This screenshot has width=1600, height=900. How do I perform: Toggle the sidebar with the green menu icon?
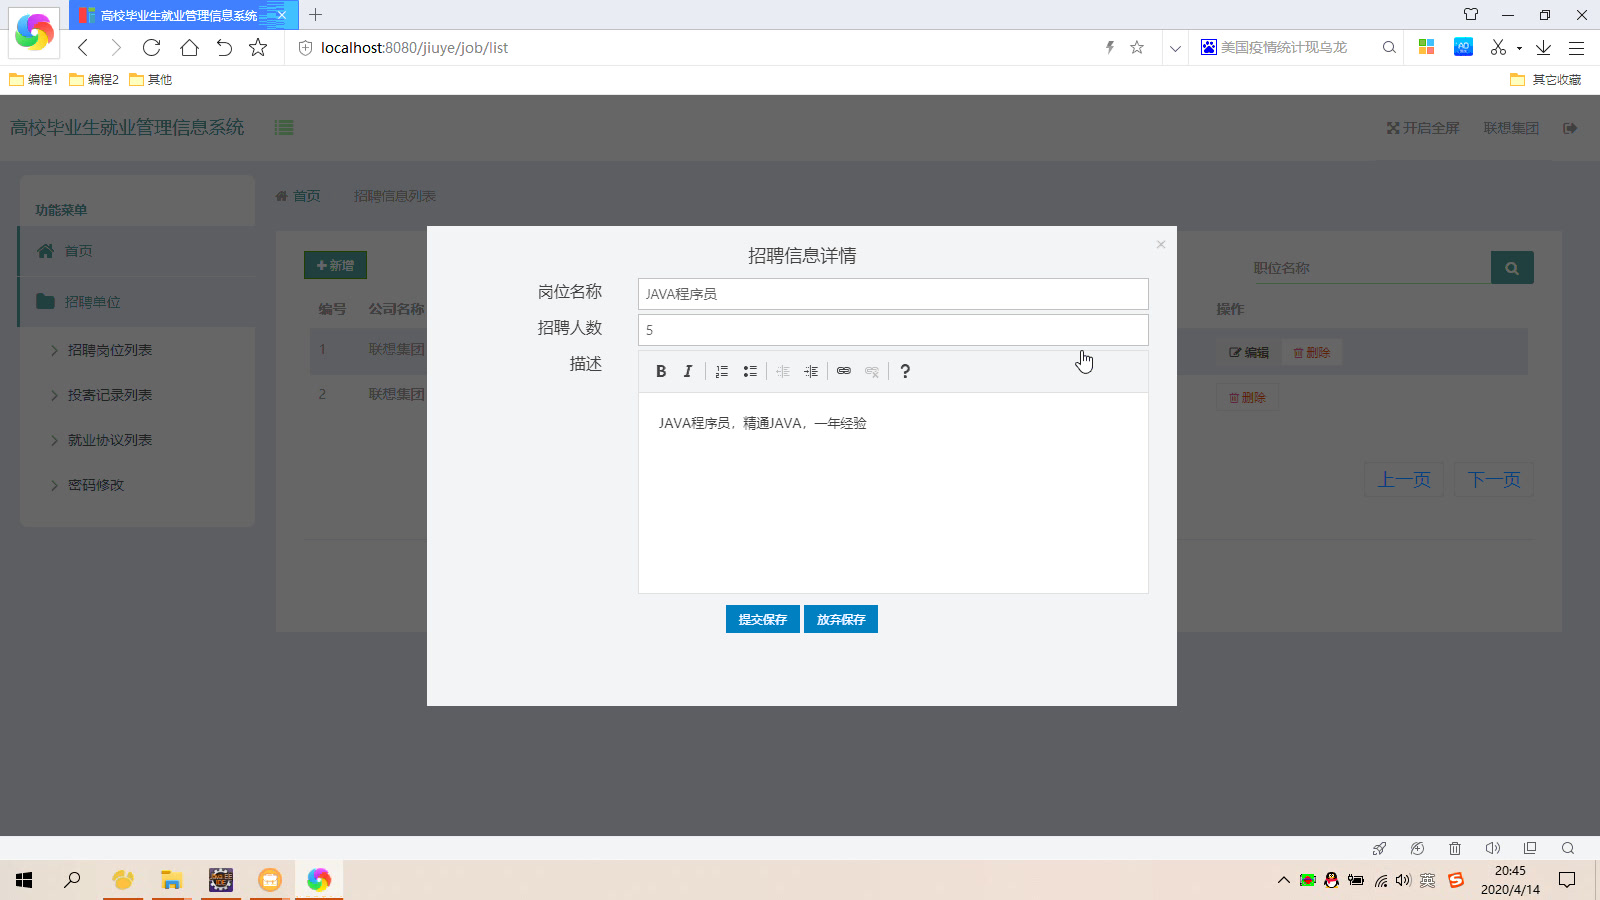click(x=284, y=127)
